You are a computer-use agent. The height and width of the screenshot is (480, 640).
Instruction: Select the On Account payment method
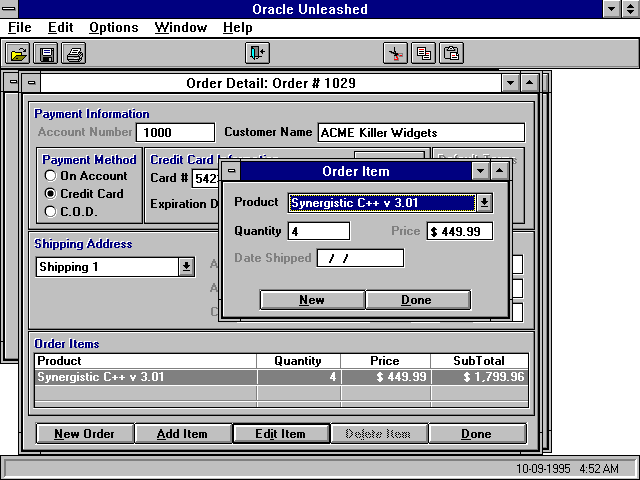pyautogui.click(x=50, y=176)
